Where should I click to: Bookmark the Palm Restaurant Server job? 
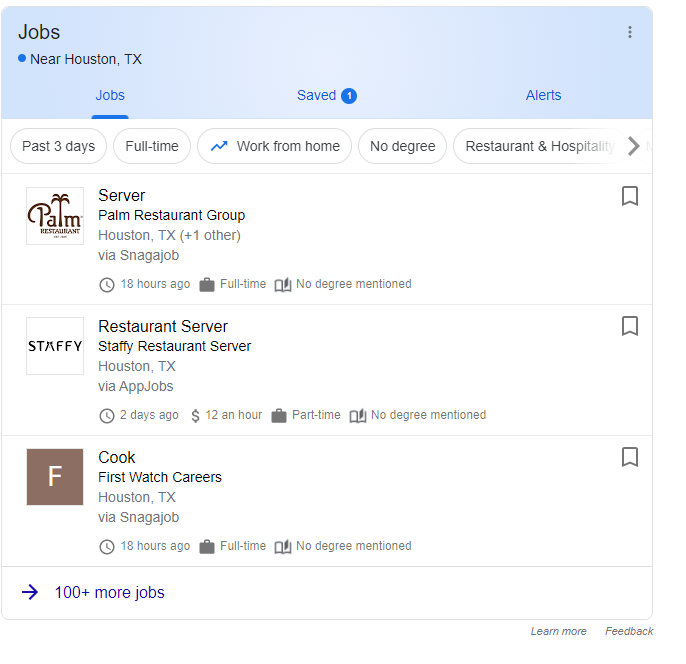tap(630, 196)
